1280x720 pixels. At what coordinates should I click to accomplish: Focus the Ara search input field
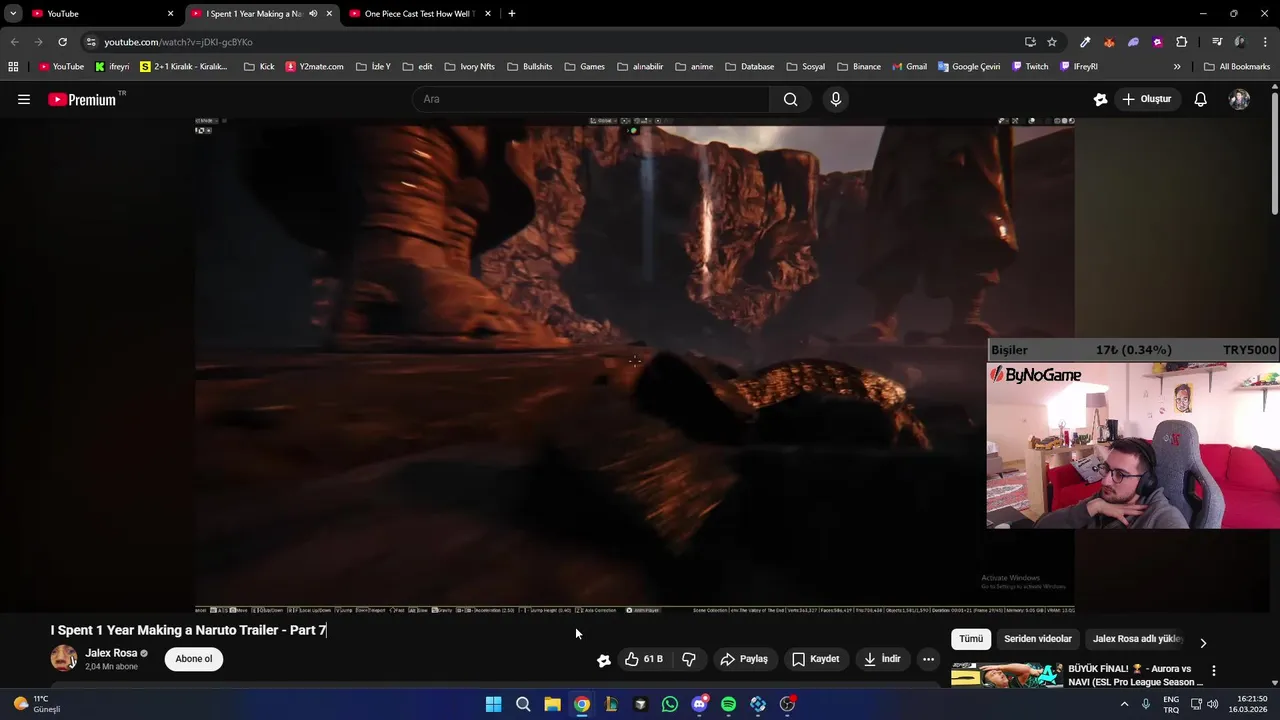pyautogui.click(x=590, y=99)
